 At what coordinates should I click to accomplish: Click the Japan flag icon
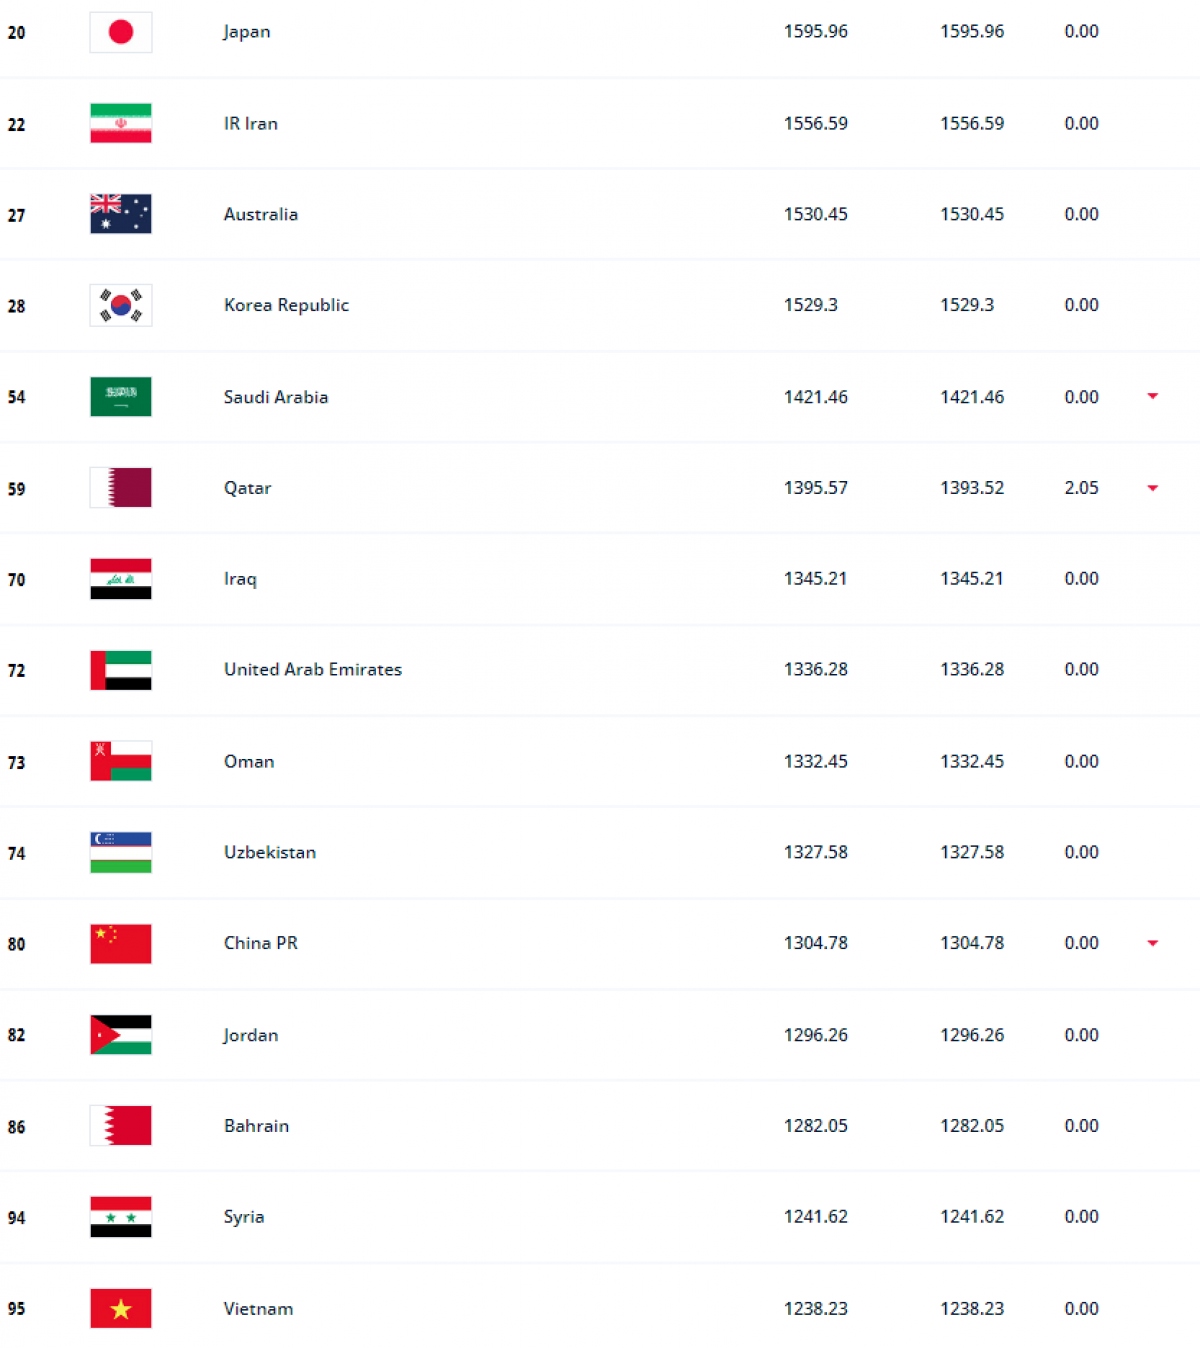click(121, 32)
